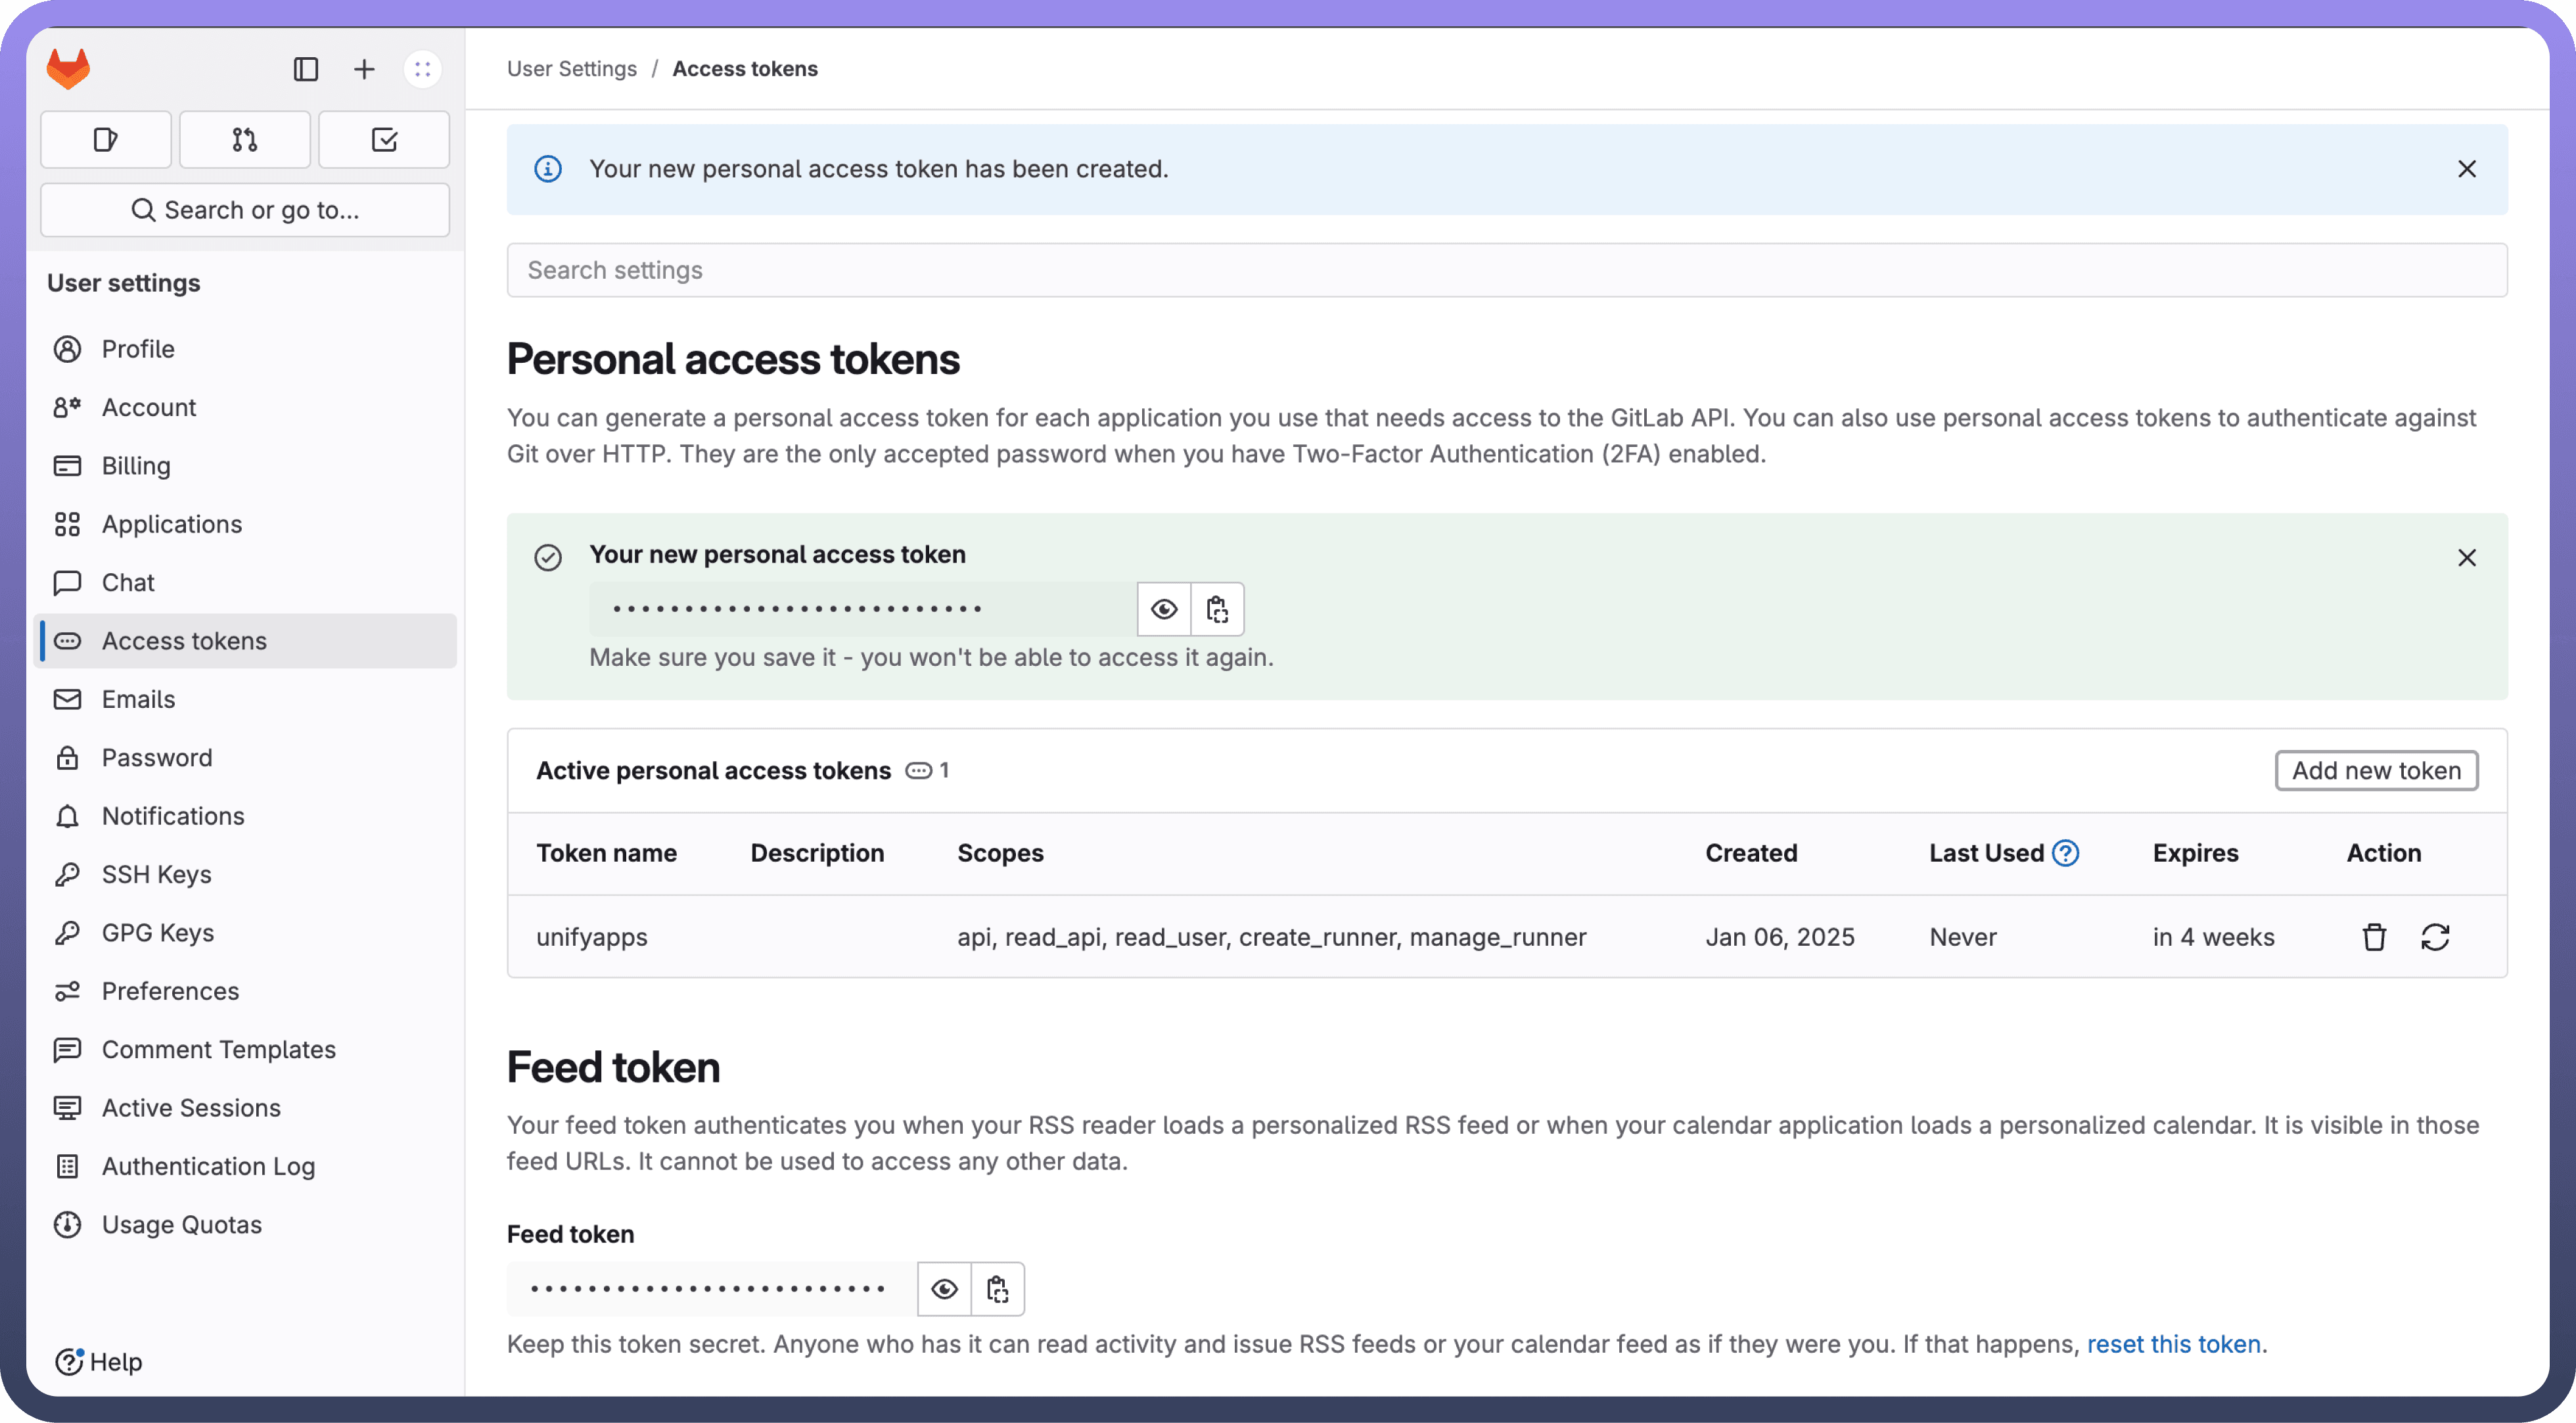Reveal the feed token value
The image size is (2576, 1423).
point(944,1289)
